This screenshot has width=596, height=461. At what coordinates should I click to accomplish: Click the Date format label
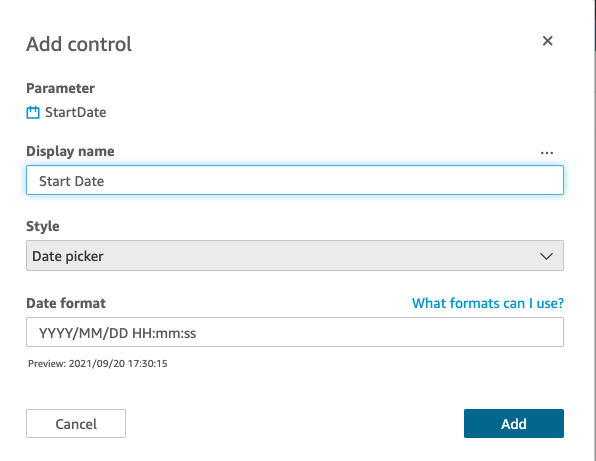[66, 303]
